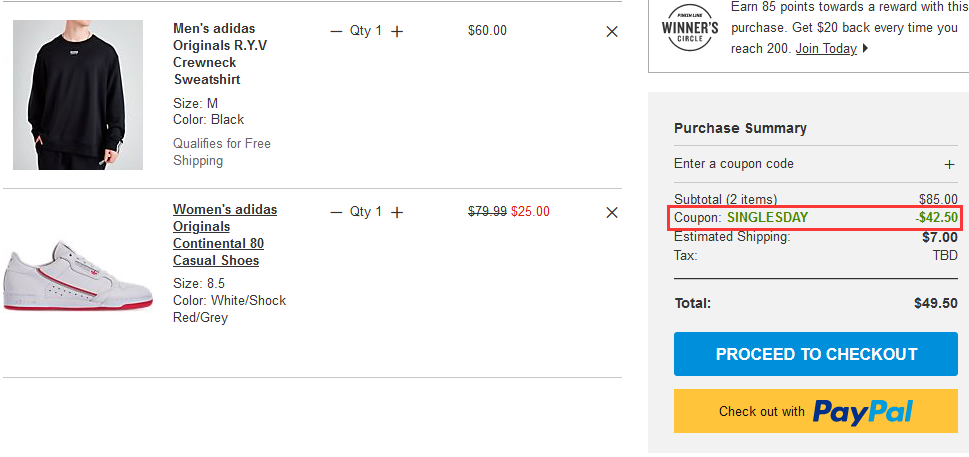Increase quantity of Continental 80 shoes
Image resolution: width=969 pixels, height=457 pixels.
(397, 212)
